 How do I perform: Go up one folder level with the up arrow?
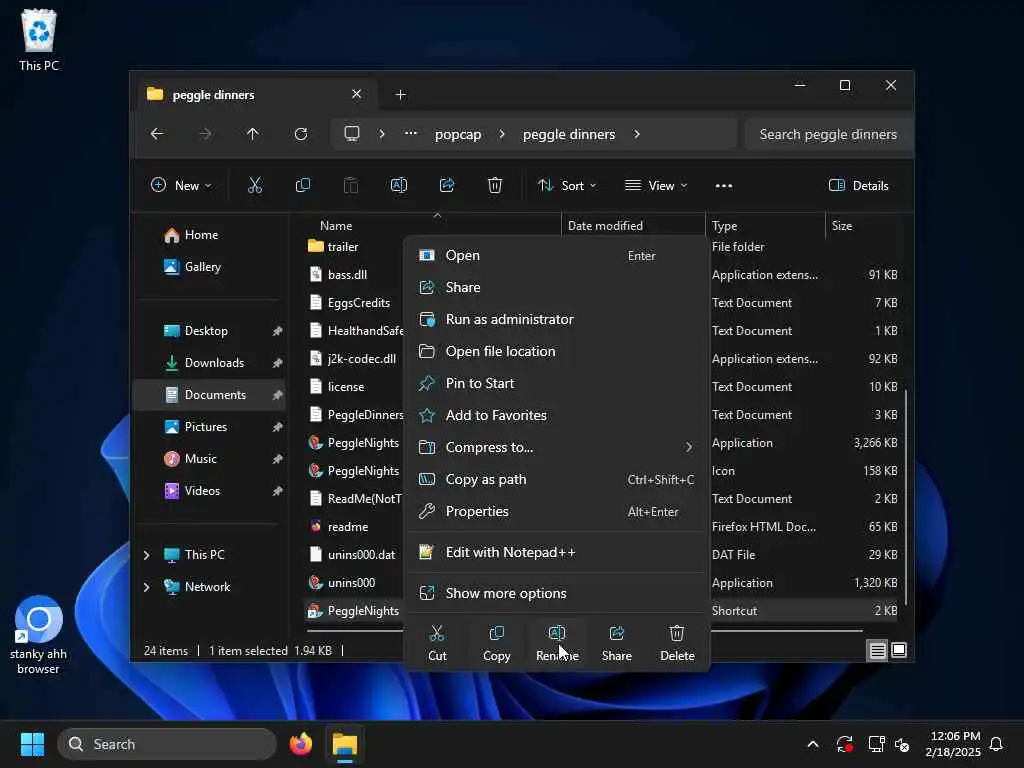point(253,134)
